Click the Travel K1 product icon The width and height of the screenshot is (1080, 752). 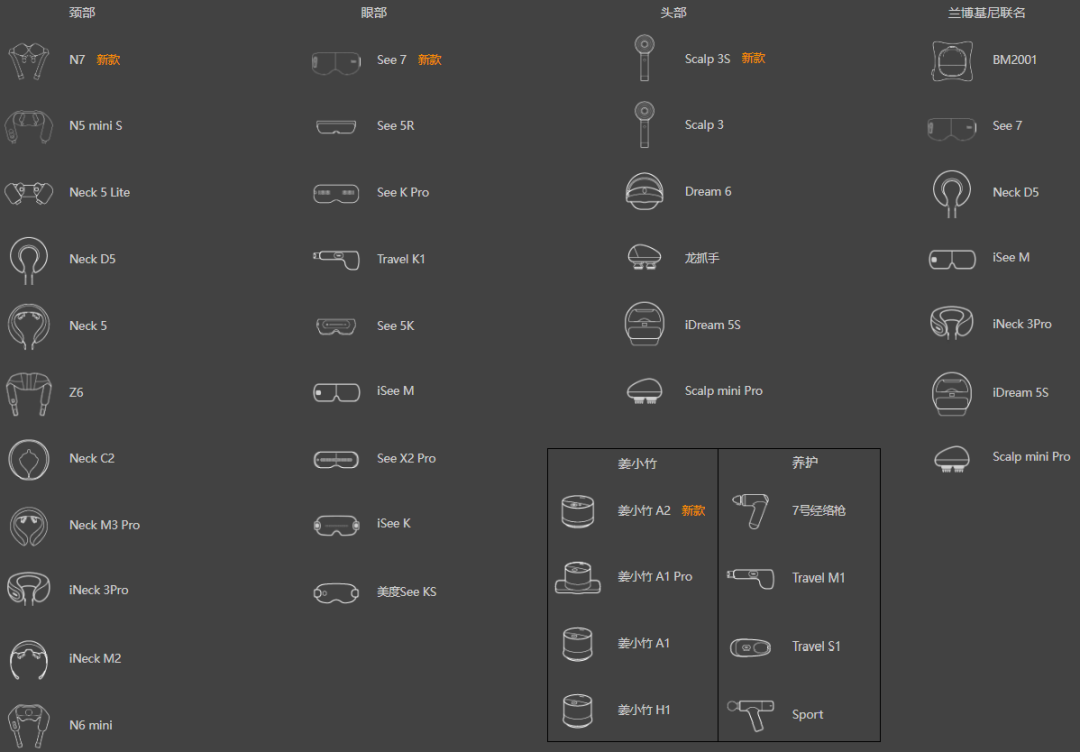point(336,259)
